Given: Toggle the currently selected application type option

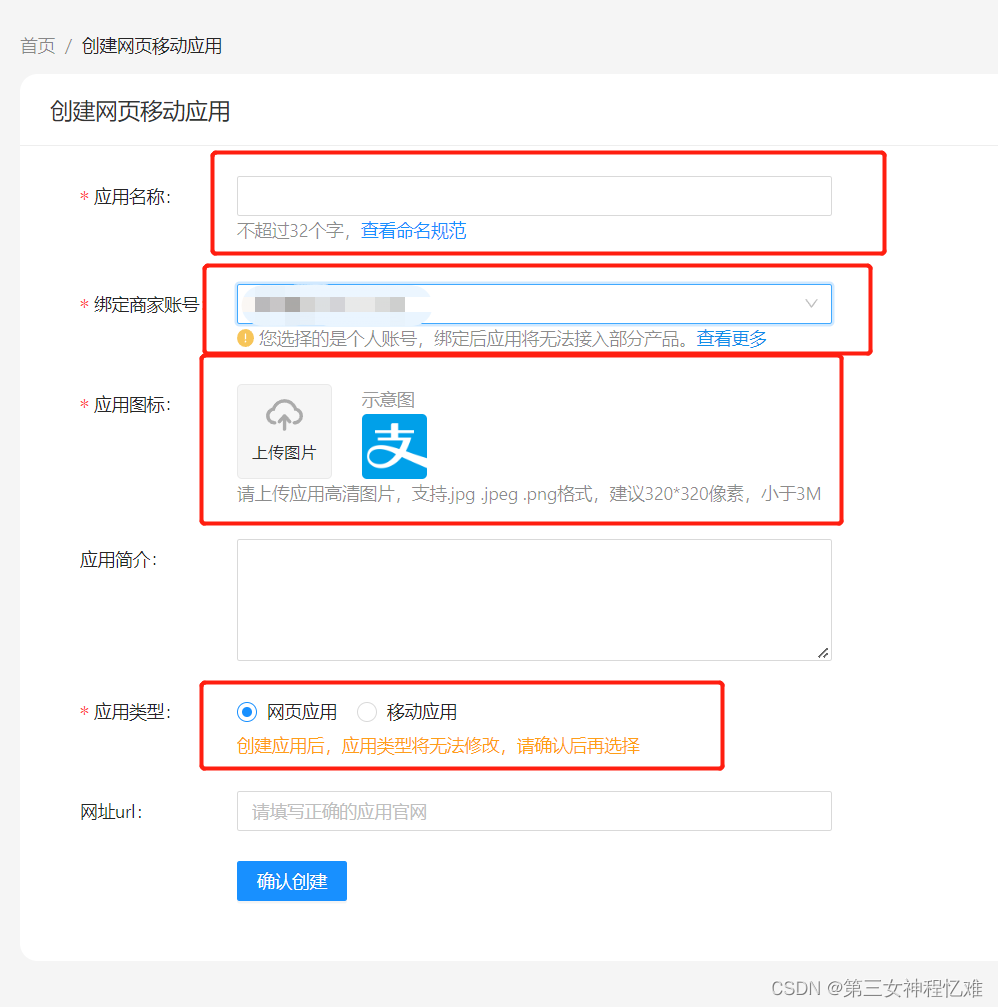Looking at the screenshot, I should coord(245,711).
